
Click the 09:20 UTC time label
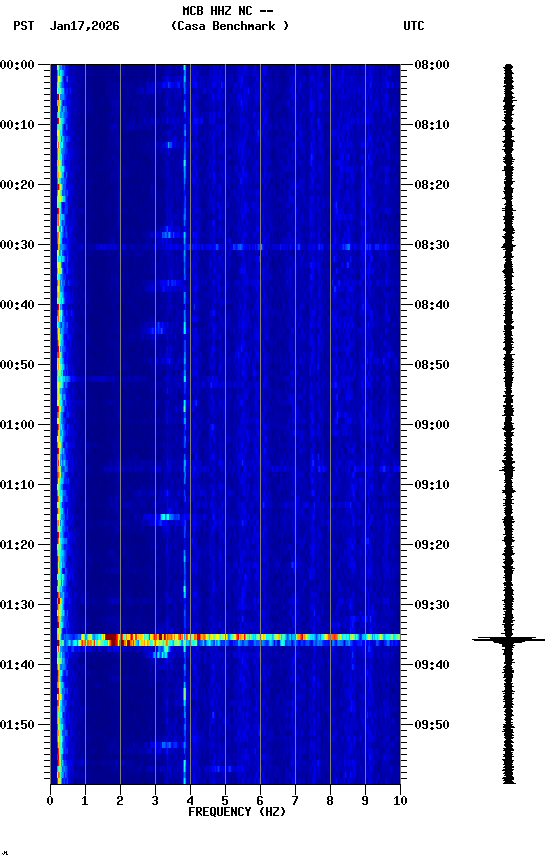[432, 545]
